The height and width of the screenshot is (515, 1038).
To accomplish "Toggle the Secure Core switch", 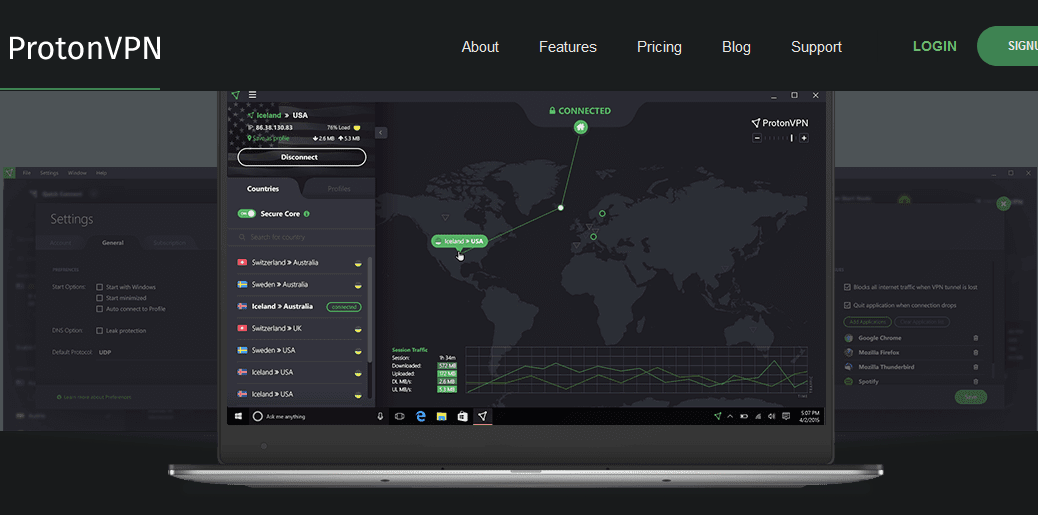I will (247, 214).
